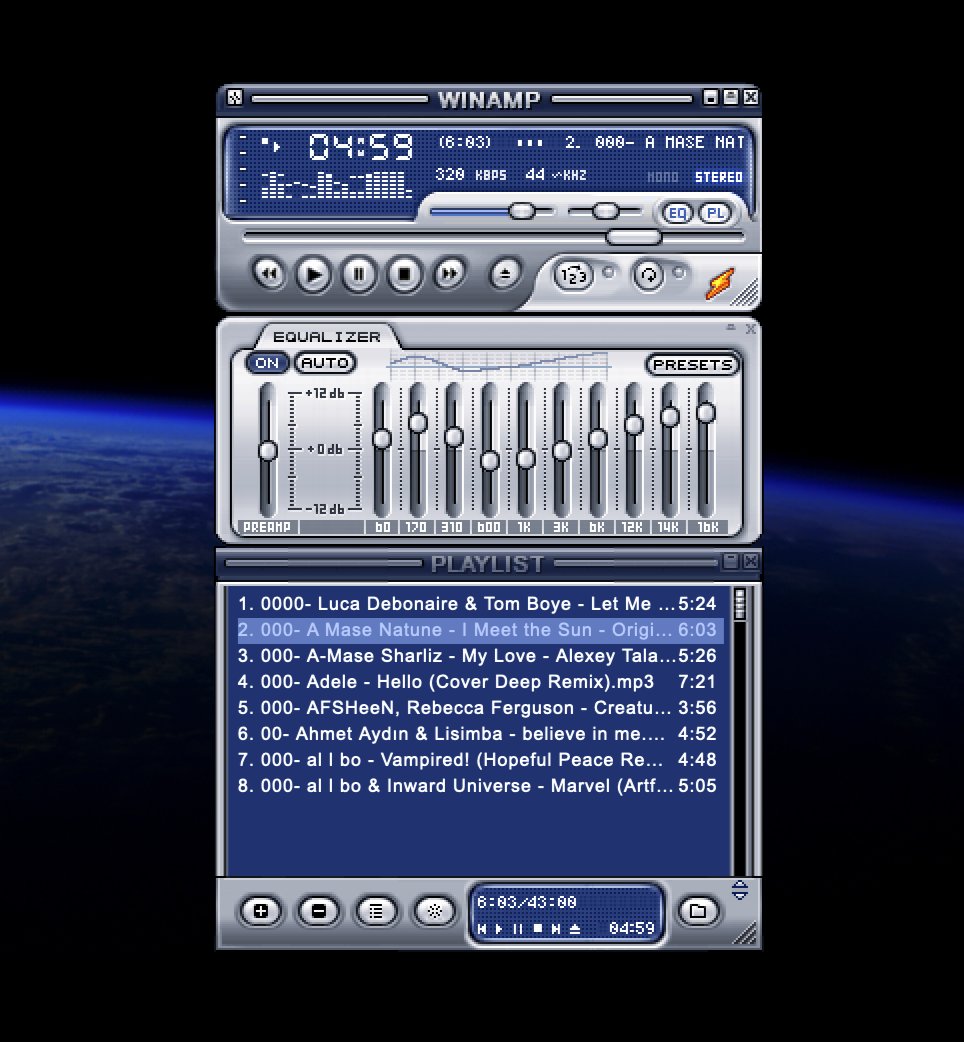This screenshot has width=964, height=1042.
Task: Click the +0 db reset label
Action: tap(325, 450)
